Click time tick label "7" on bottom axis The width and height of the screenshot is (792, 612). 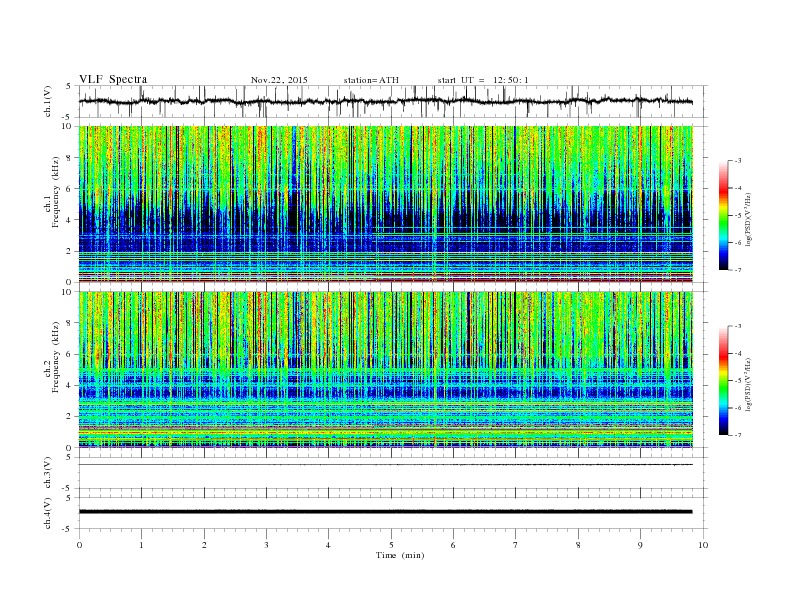pos(515,545)
